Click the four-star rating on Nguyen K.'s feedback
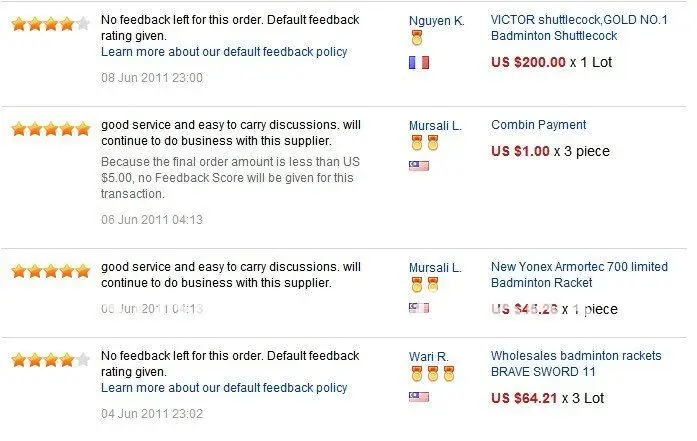697x441 pixels. (51, 24)
